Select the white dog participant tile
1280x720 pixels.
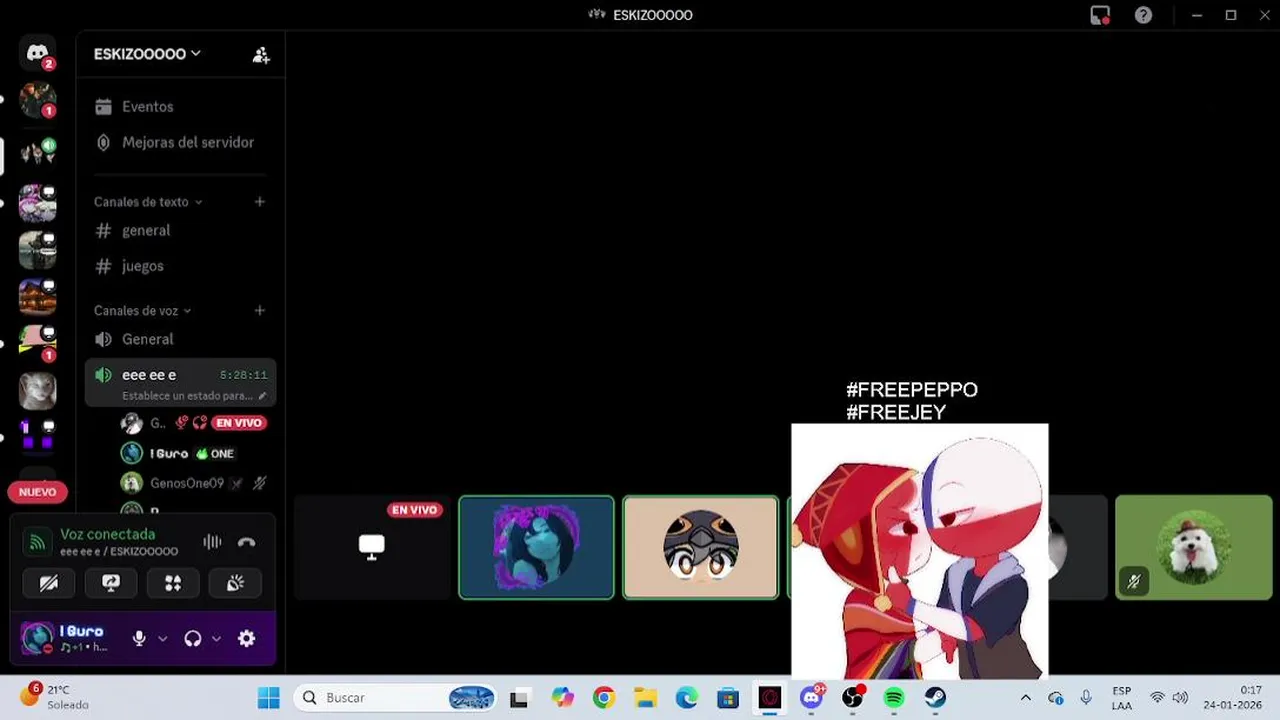[x=1194, y=547]
